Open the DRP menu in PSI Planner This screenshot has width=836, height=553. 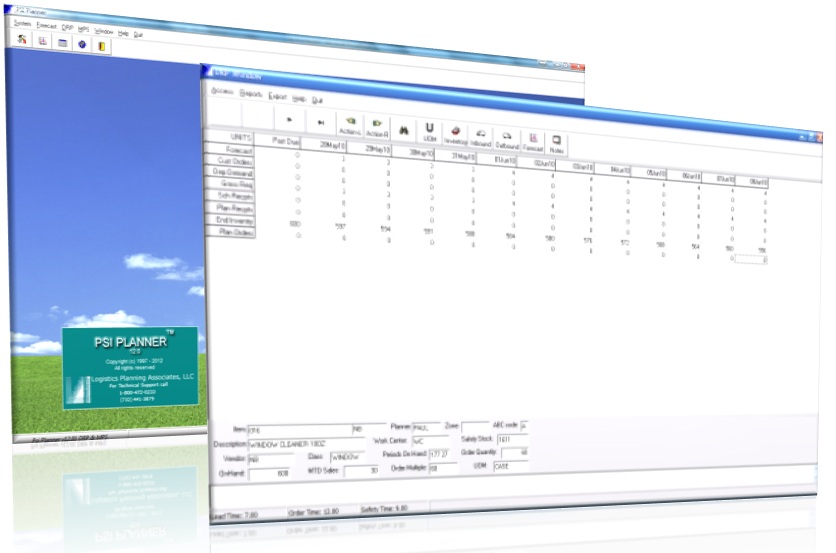click(x=68, y=27)
